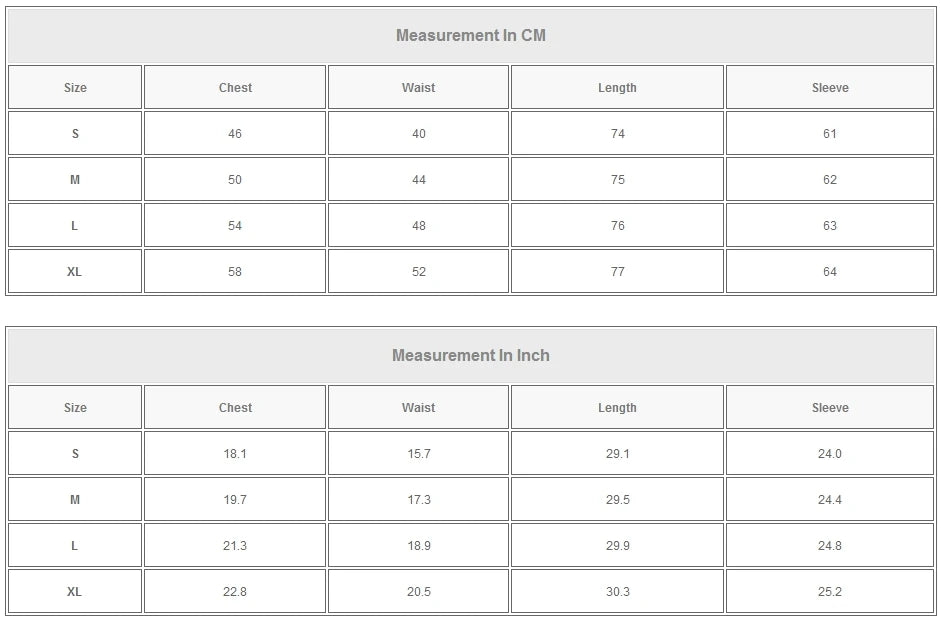
Task: Select the Chest header in the CM table
Action: coord(235,88)
